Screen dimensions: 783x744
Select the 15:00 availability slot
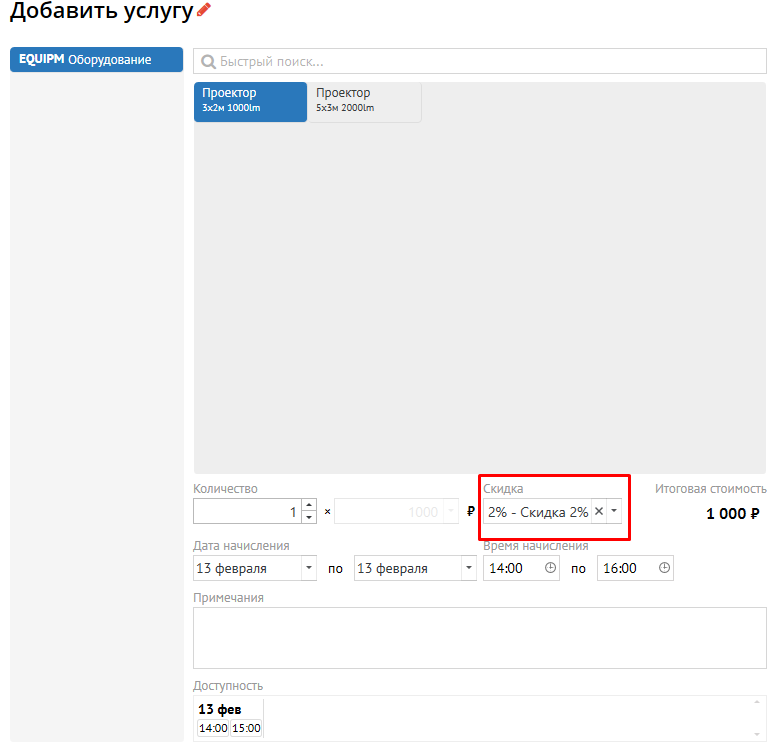pos(246,728)
